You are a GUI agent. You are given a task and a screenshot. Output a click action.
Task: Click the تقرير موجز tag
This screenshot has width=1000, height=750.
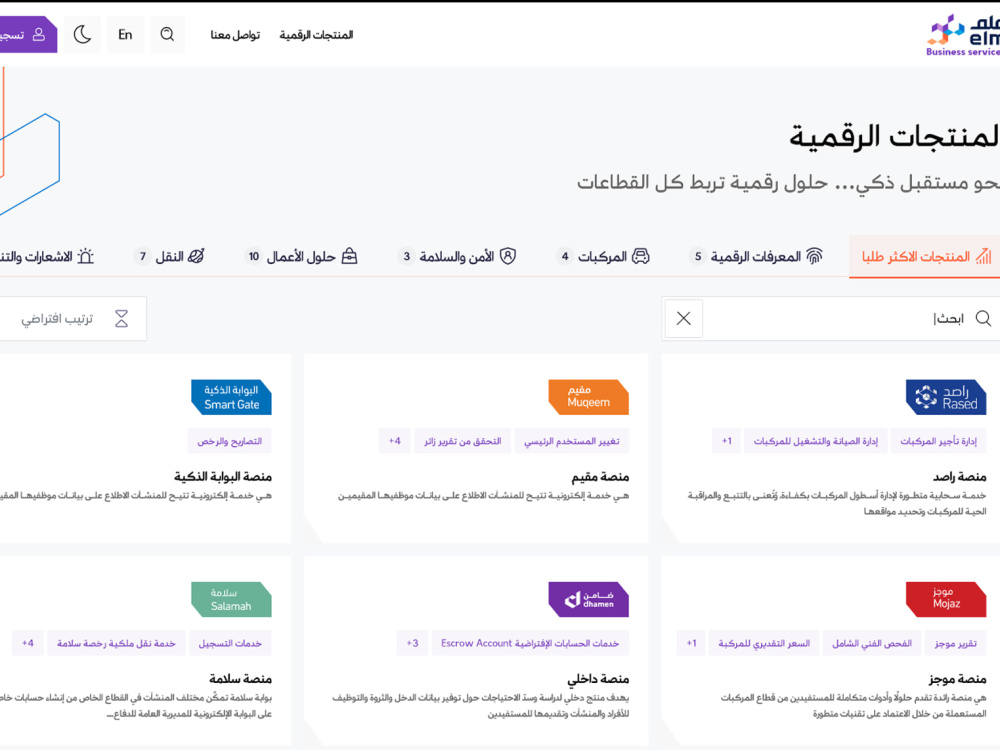tap(956, 643)
